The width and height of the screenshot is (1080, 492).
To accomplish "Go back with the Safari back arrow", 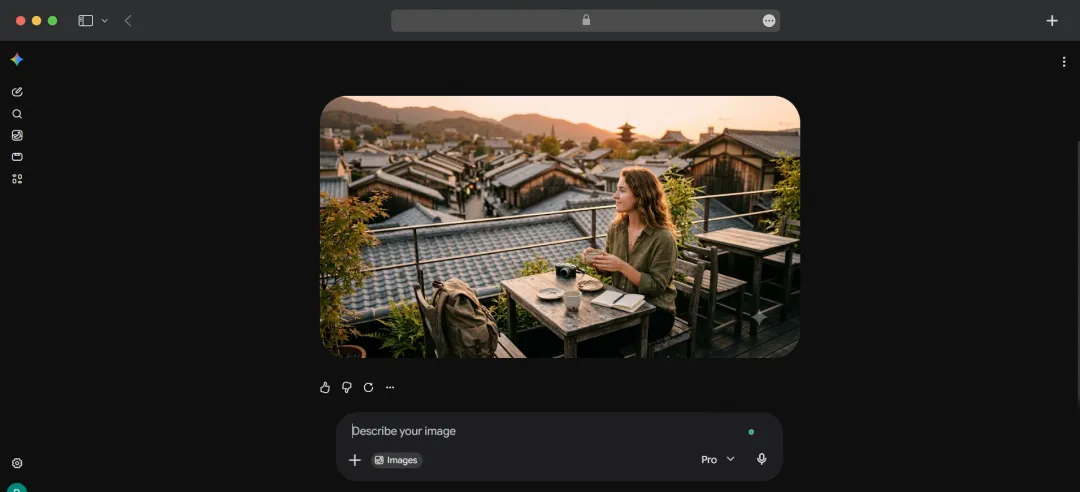I will coord(128,21).
